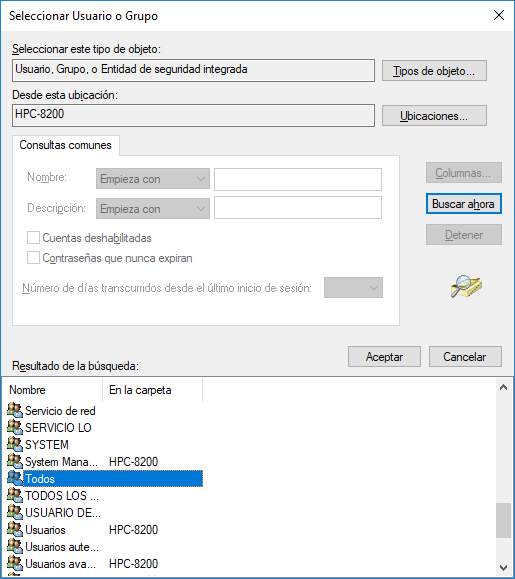The height and width of the screenshot is (579, 515).
Task: Toggle Contraseñas que nunca expiran checkbox
Action: 33,257
